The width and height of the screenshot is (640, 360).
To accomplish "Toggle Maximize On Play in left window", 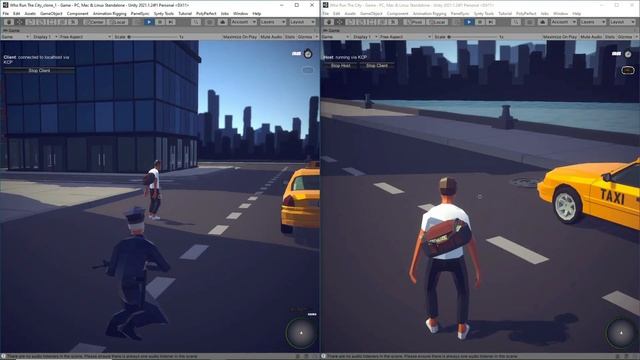I will click(240, 37).
